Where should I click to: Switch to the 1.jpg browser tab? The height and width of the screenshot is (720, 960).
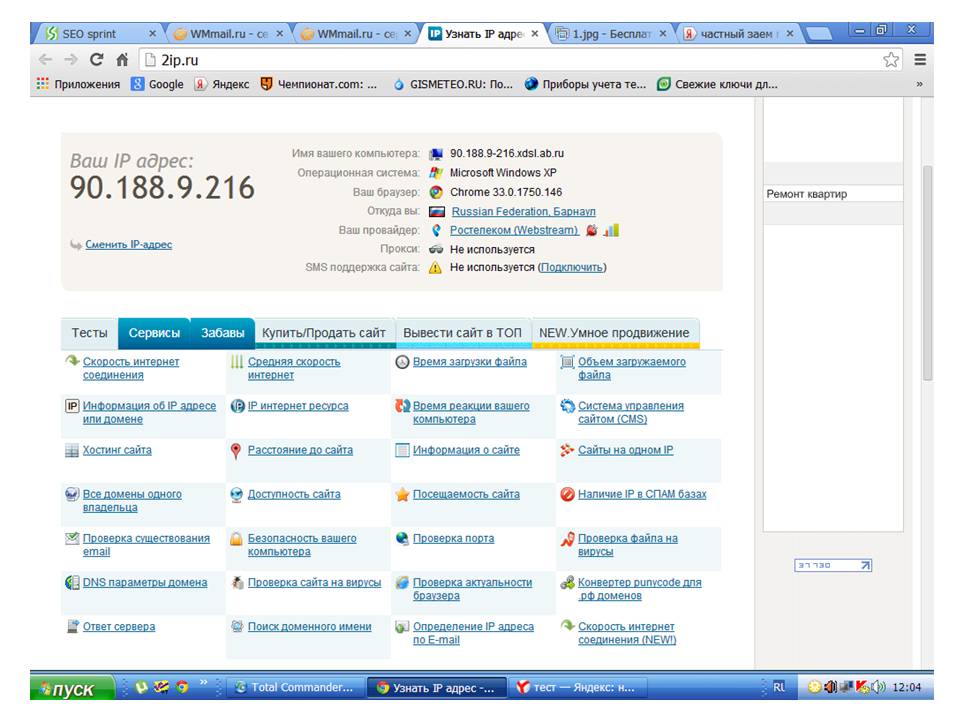(610, 34)
